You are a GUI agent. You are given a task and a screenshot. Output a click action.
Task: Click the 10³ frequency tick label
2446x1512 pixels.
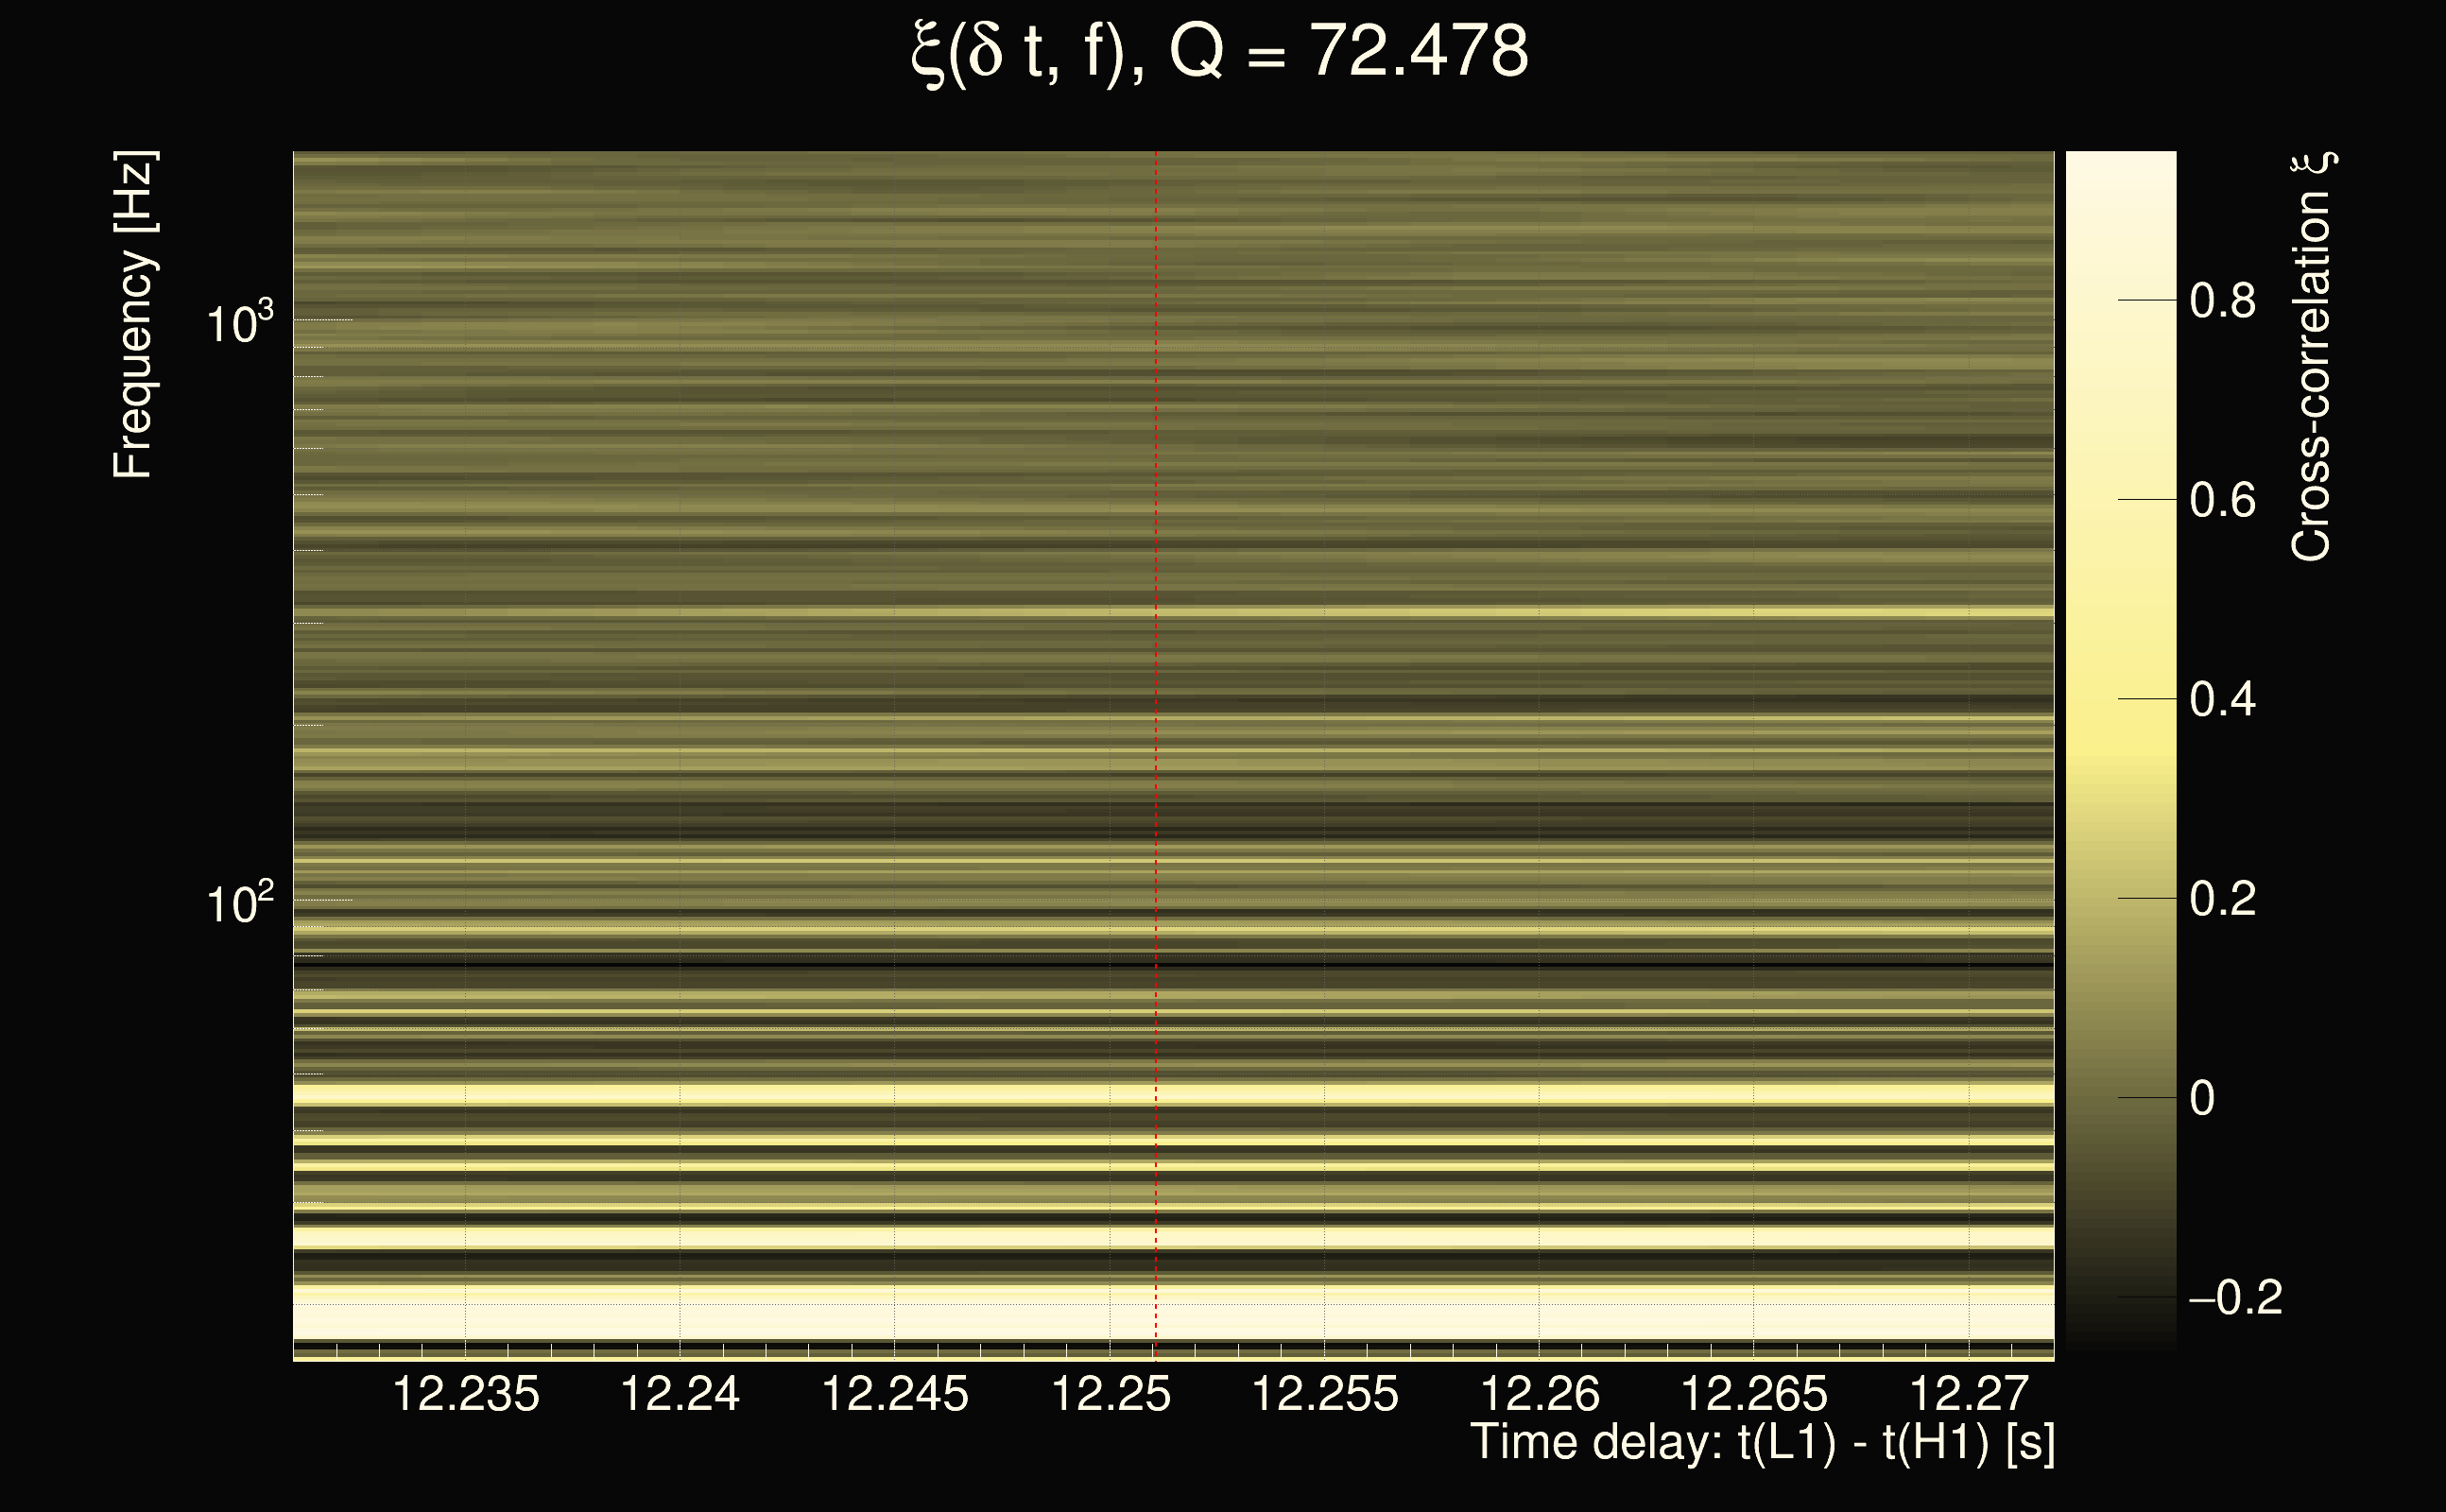point(239,323)
